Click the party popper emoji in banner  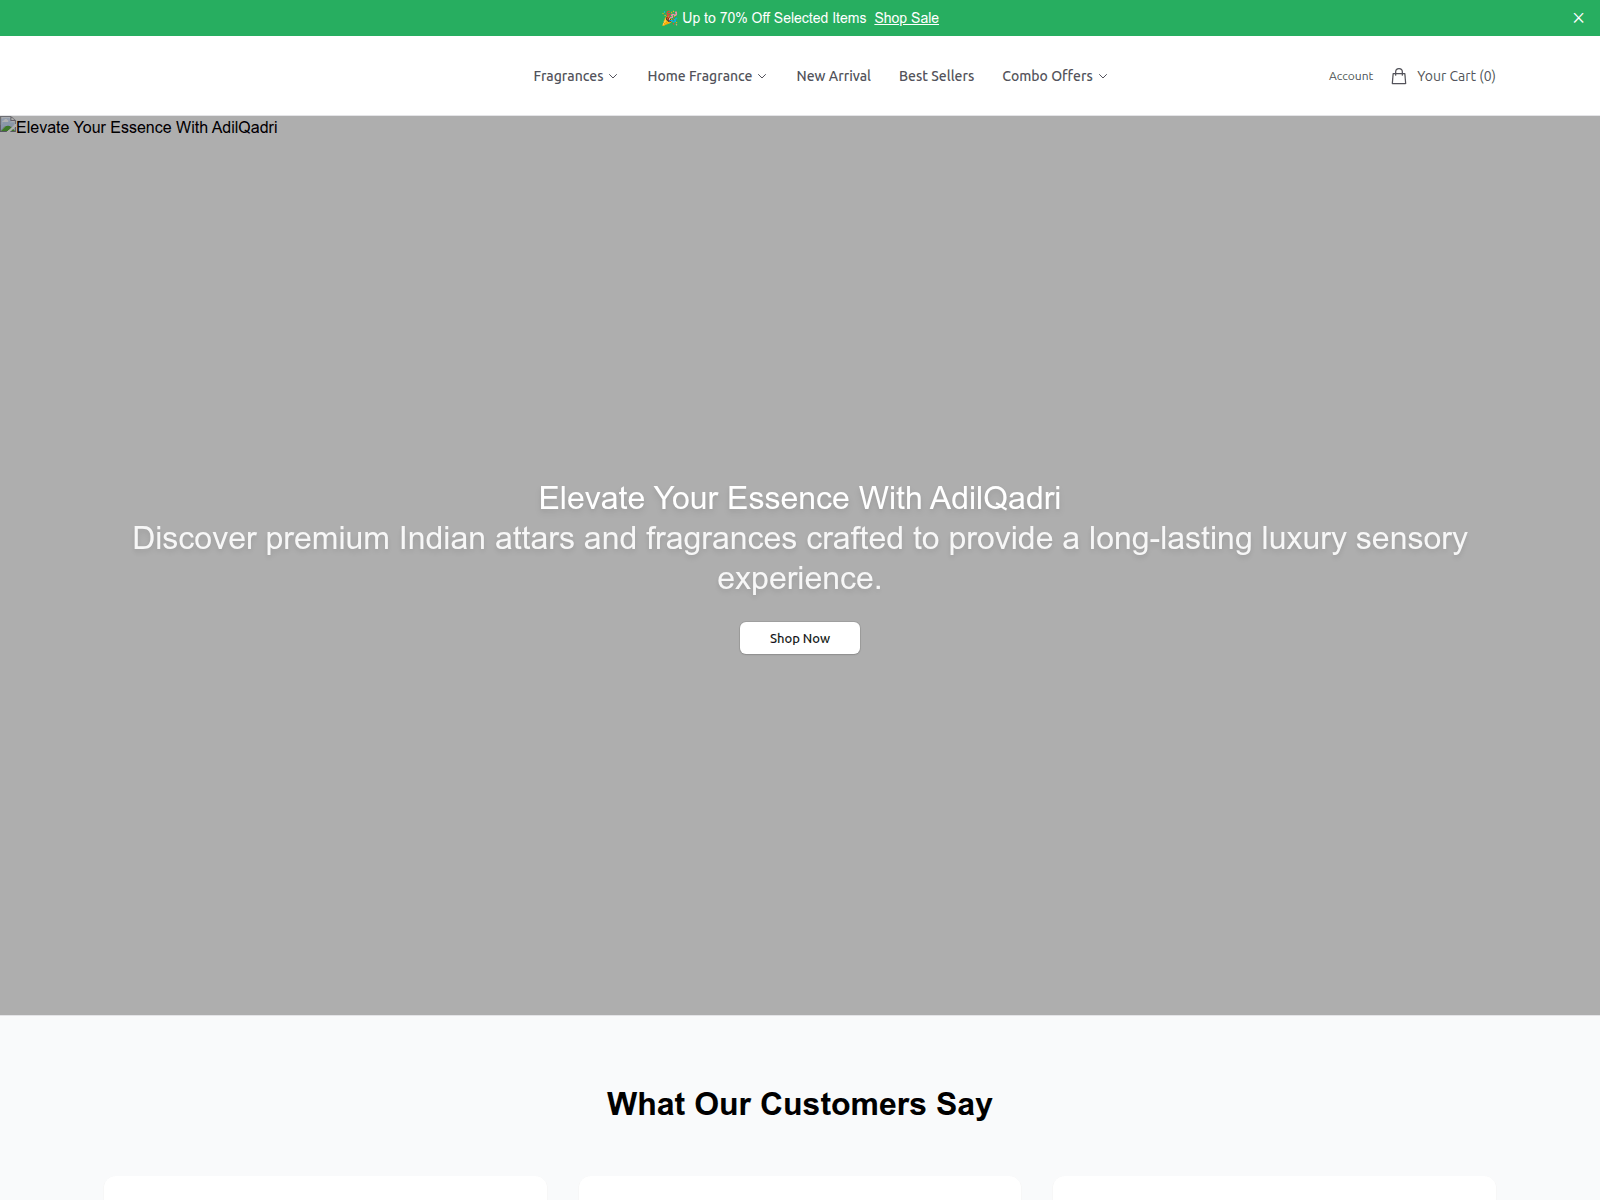pyautogui.click(x=670, y=18)
